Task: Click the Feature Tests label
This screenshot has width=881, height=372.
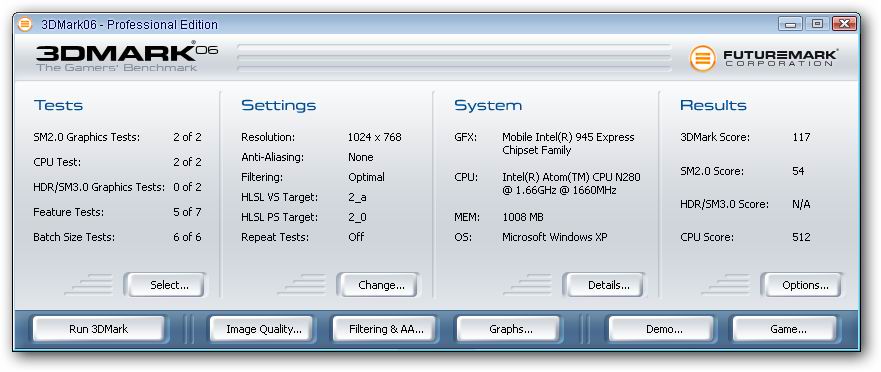Action: click(x=69, y=212)
